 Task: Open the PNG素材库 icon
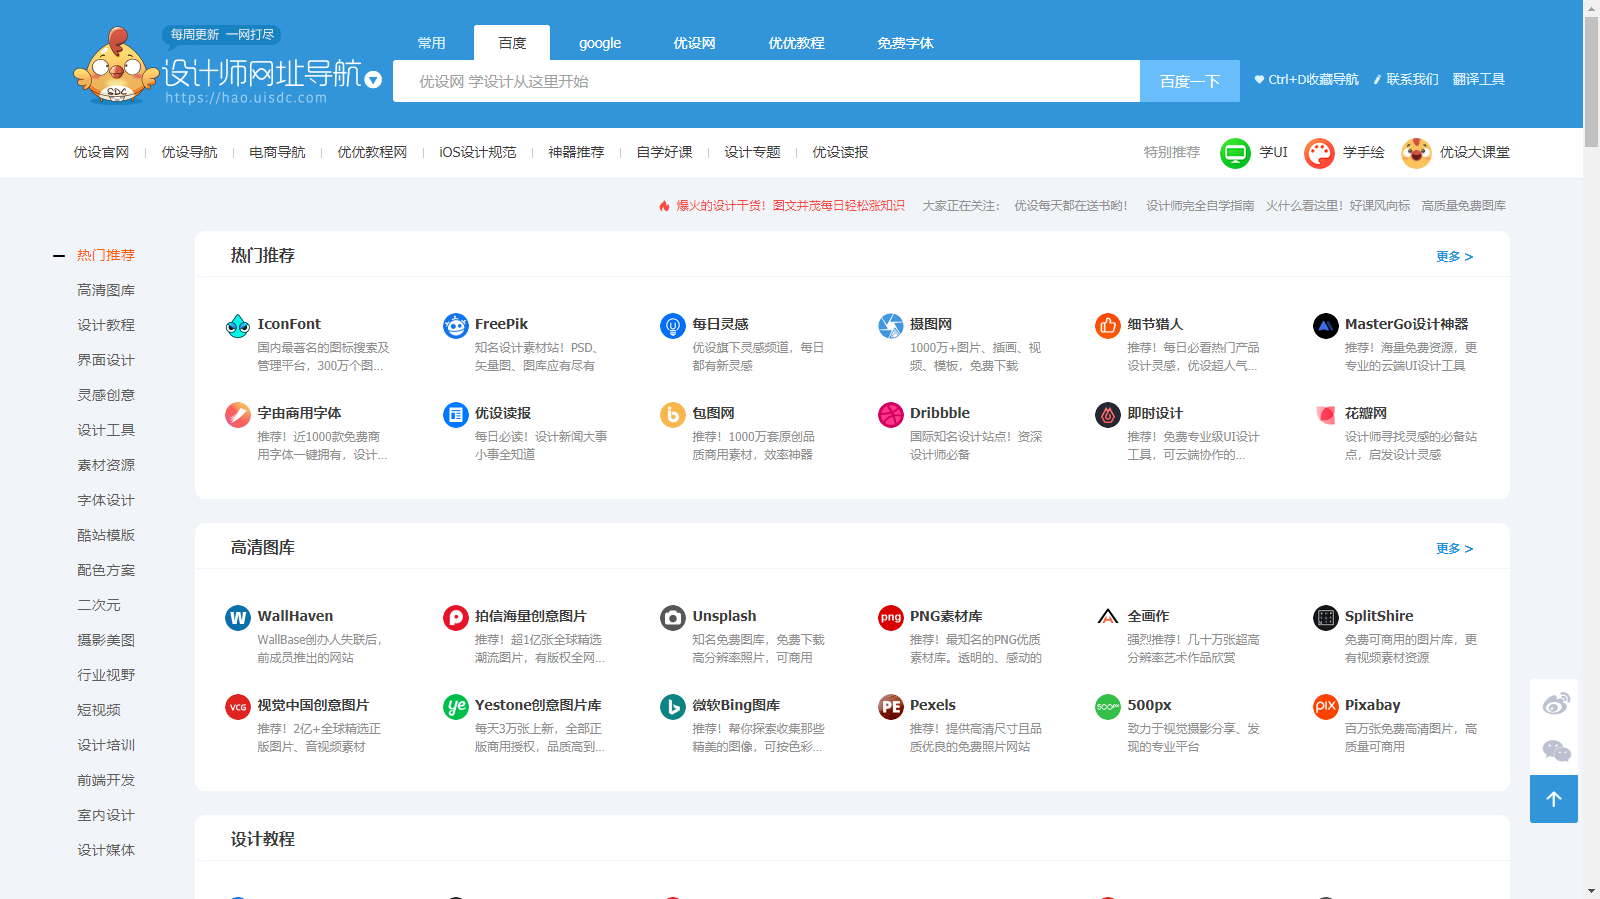point(891,618)
